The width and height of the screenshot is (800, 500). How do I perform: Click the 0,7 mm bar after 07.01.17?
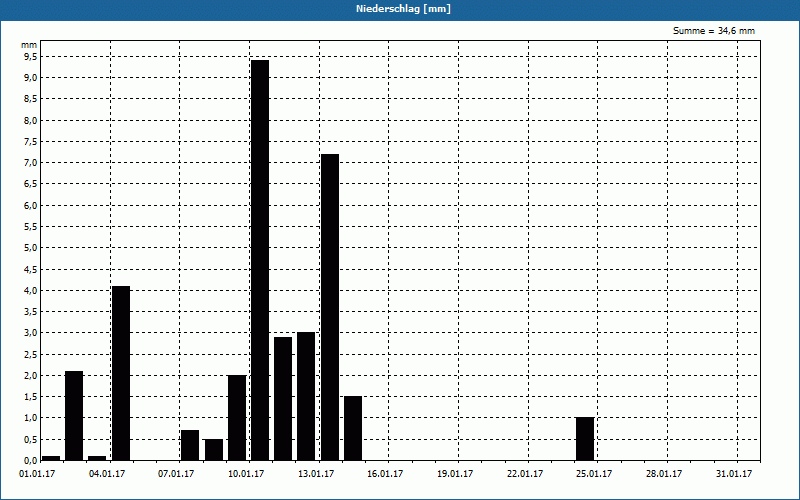tap(190, 445)
